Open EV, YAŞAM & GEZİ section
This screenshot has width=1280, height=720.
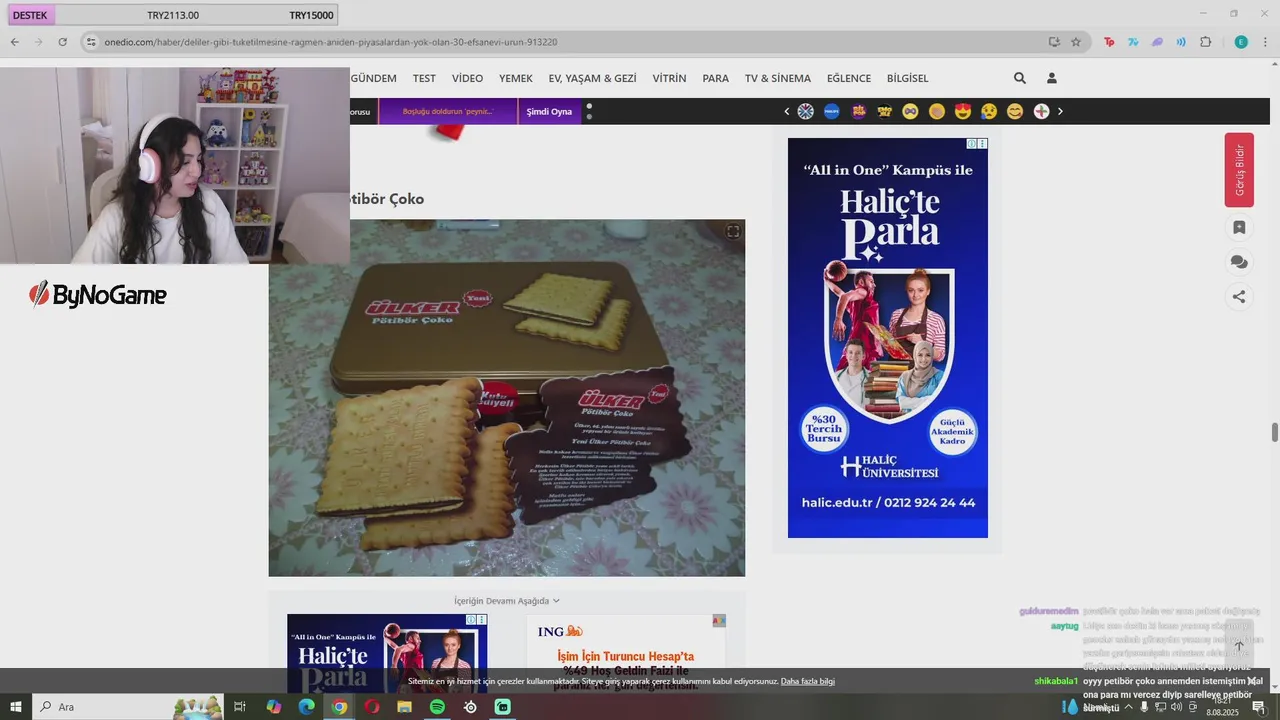tap(592, 78)
